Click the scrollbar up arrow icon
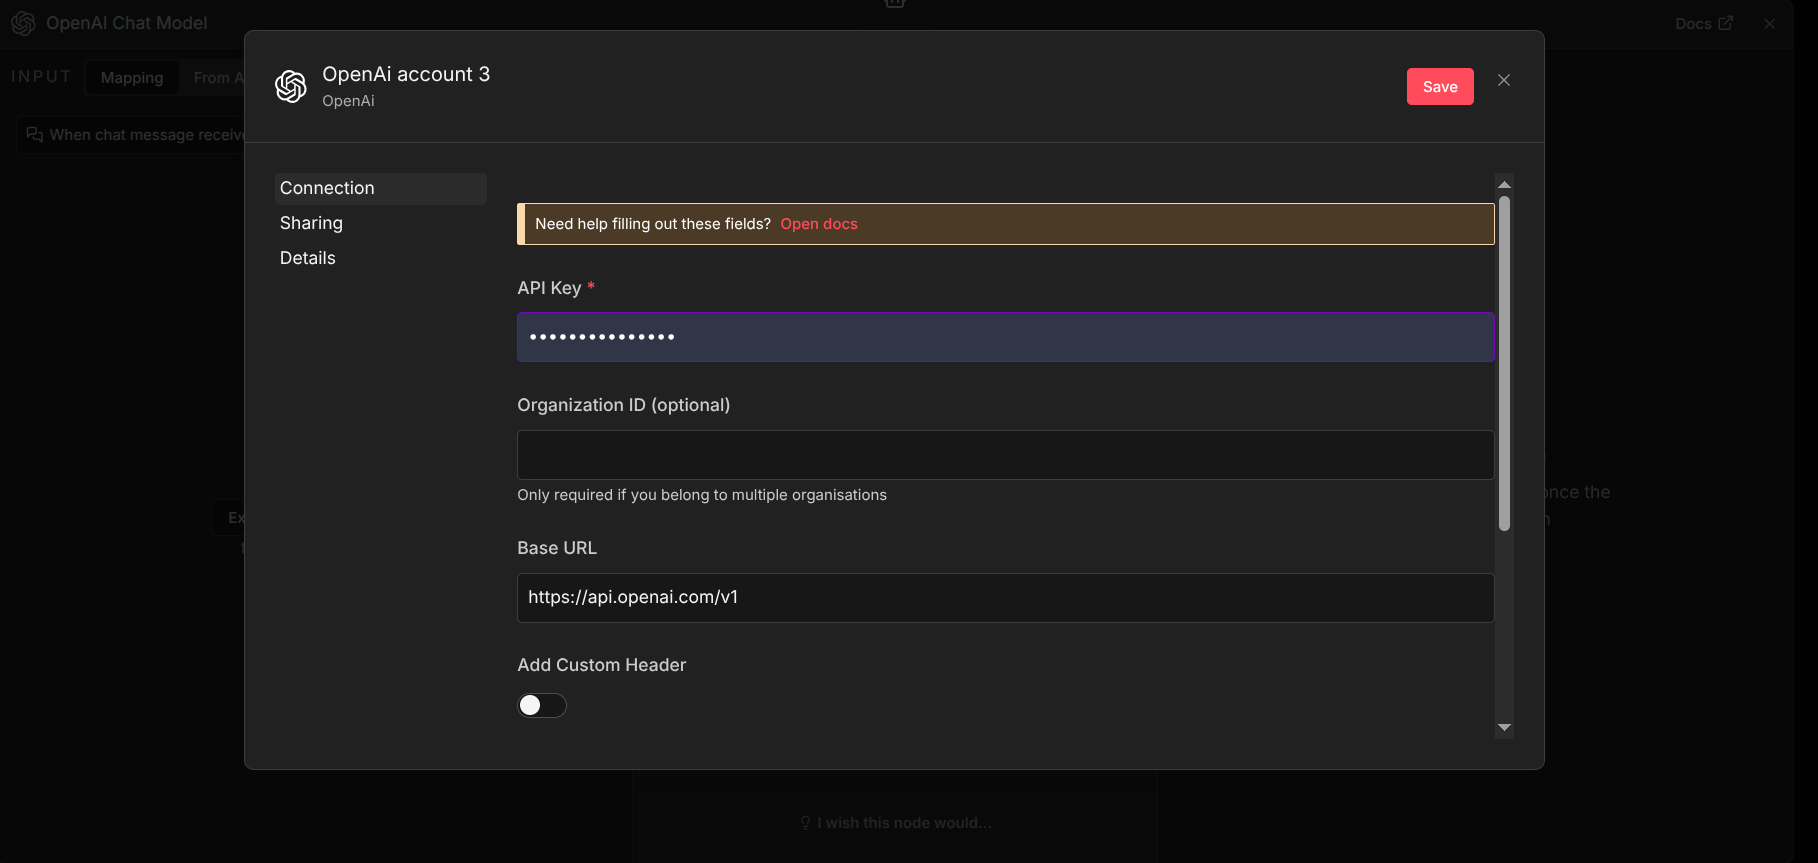Screen dimensions: 1818x863 tap(1504, 183)
